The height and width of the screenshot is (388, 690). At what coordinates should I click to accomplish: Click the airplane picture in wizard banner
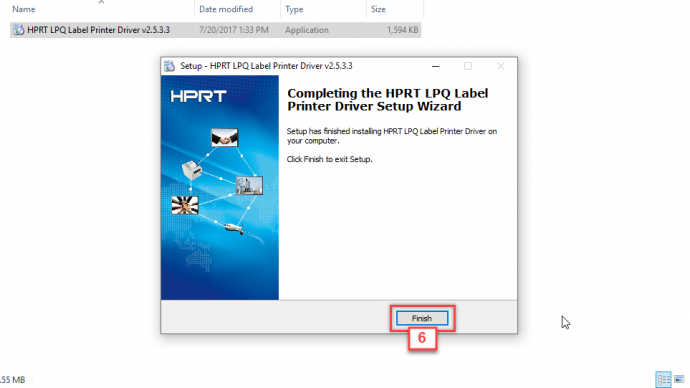tap(235, 228)
